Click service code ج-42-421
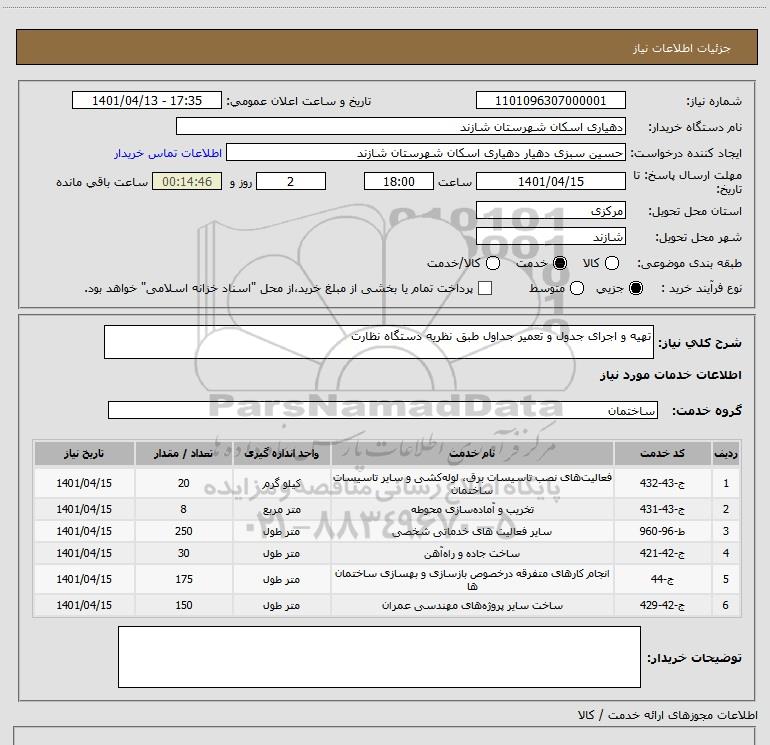This screenshot has width=770, height=745. click(662, 553)
